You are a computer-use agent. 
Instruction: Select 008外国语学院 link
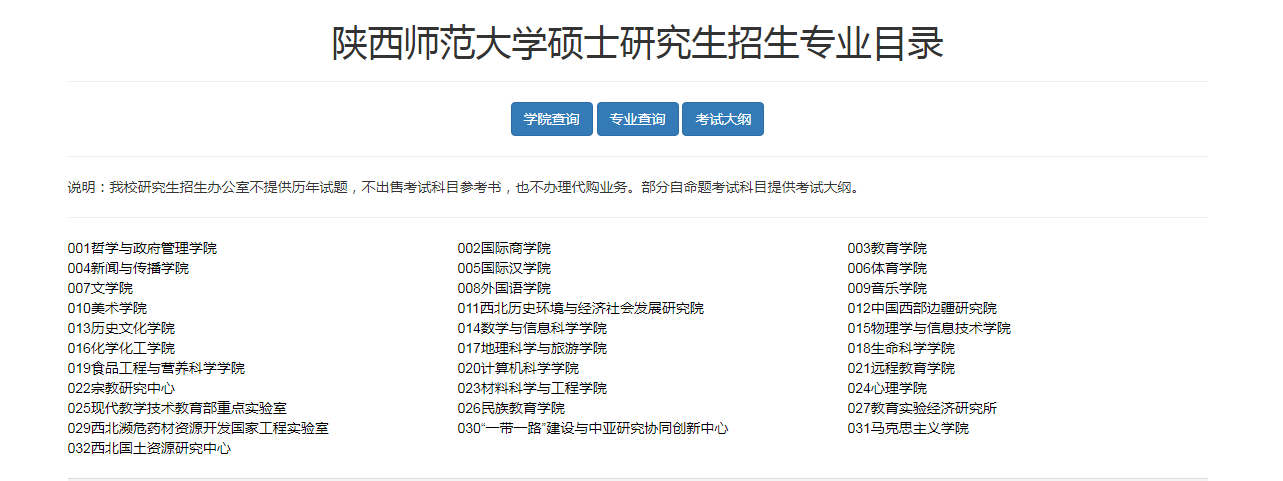(x=504, y=288)
